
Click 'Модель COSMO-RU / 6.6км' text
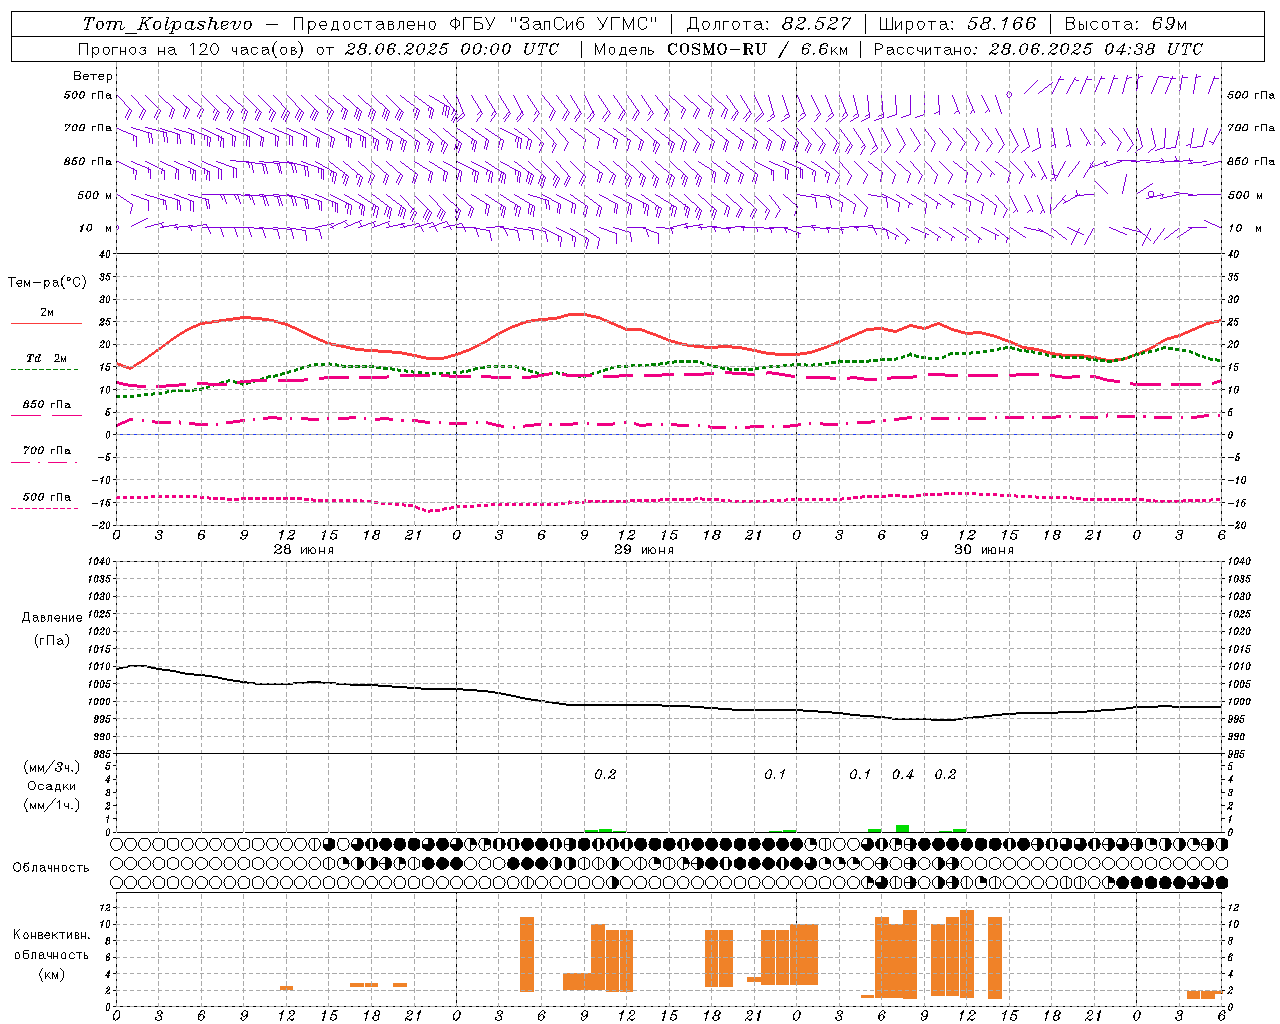(720, 49)
